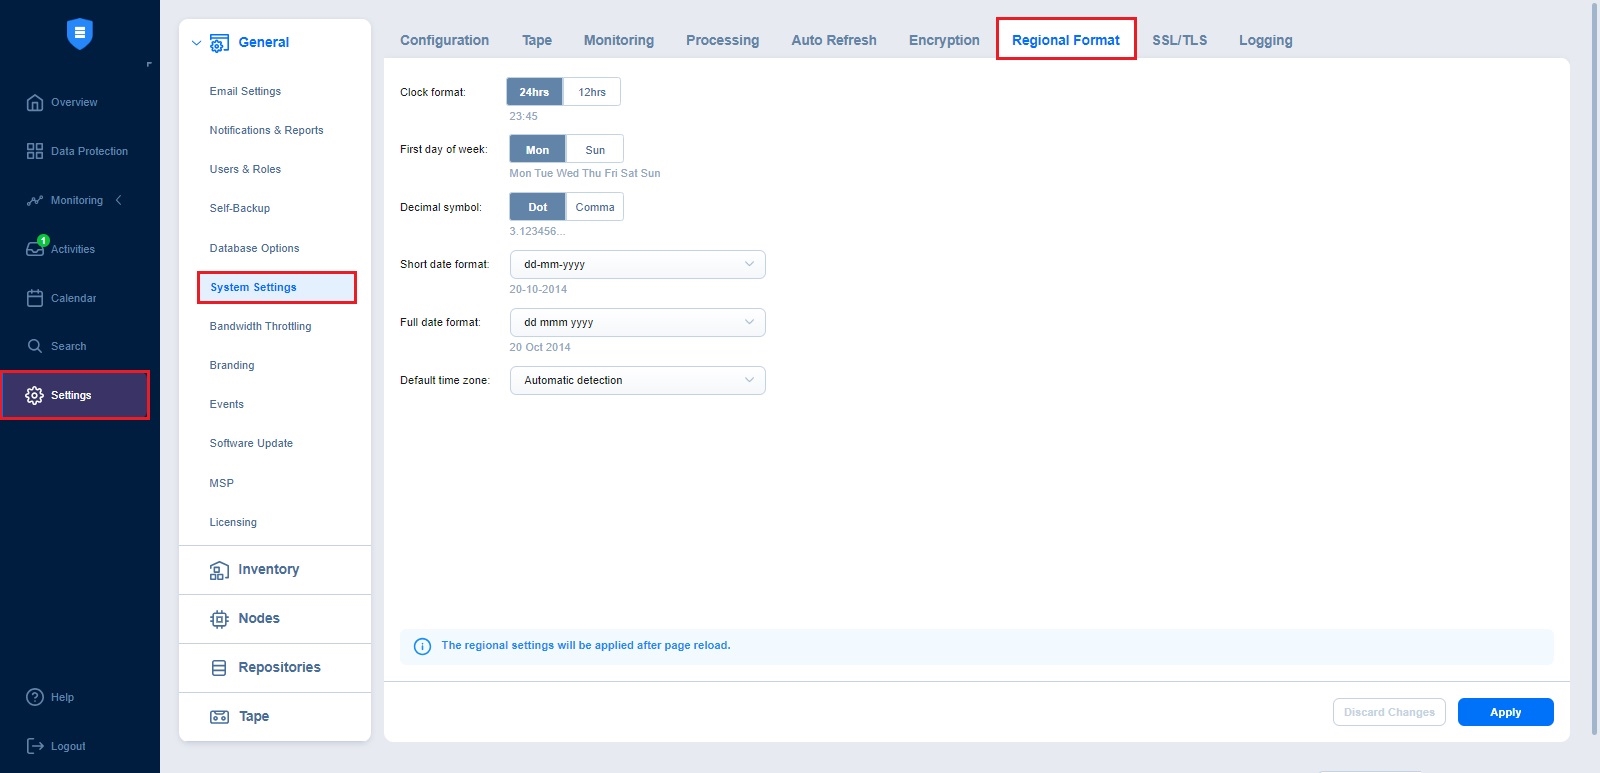Open Bandwidth Throttling settings
The height and width of the screenshot is (773, 1600).
click(x=260, y=326)
